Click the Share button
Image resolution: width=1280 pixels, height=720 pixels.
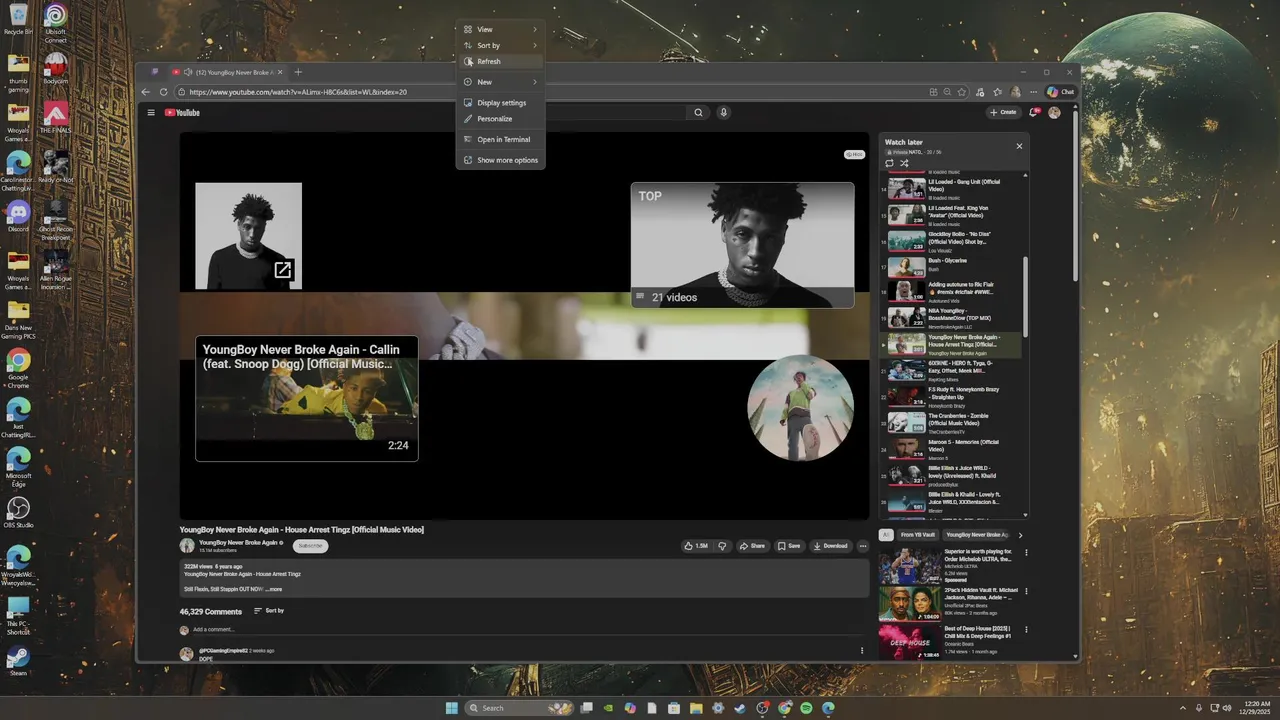coord(752,546)
